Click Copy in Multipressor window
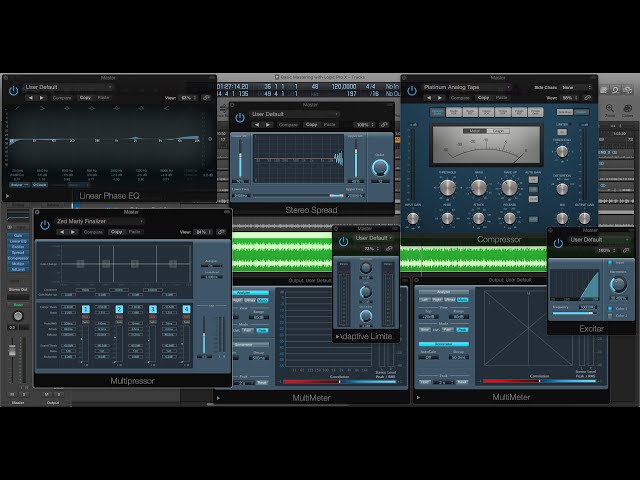640x480 pixels. (116, 232)
